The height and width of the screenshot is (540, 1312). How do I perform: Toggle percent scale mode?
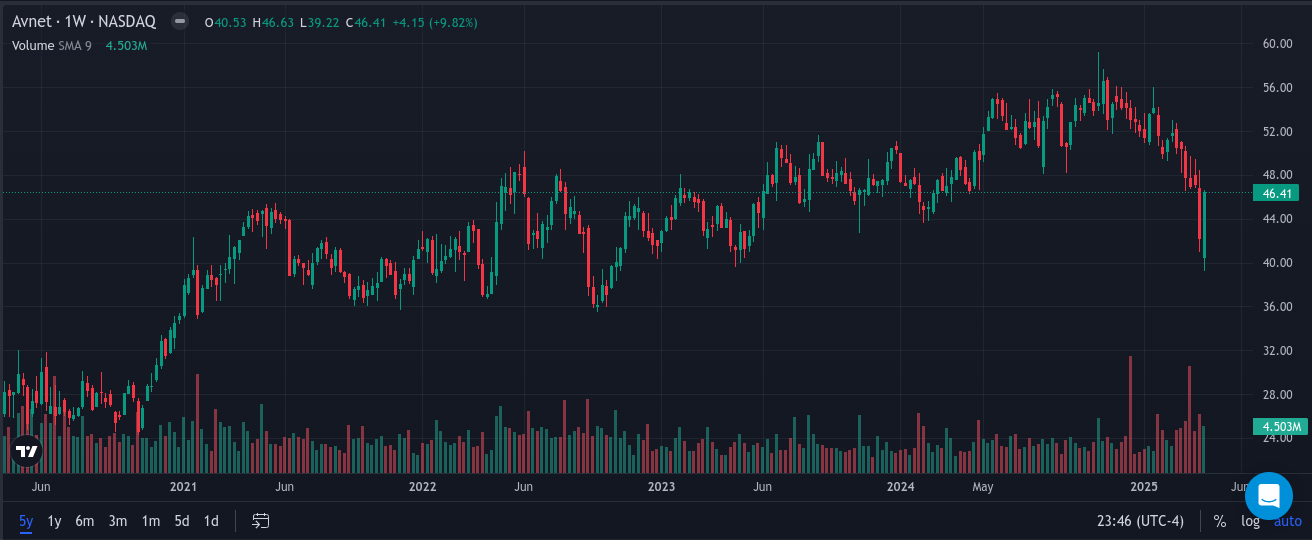point(1220,521)
